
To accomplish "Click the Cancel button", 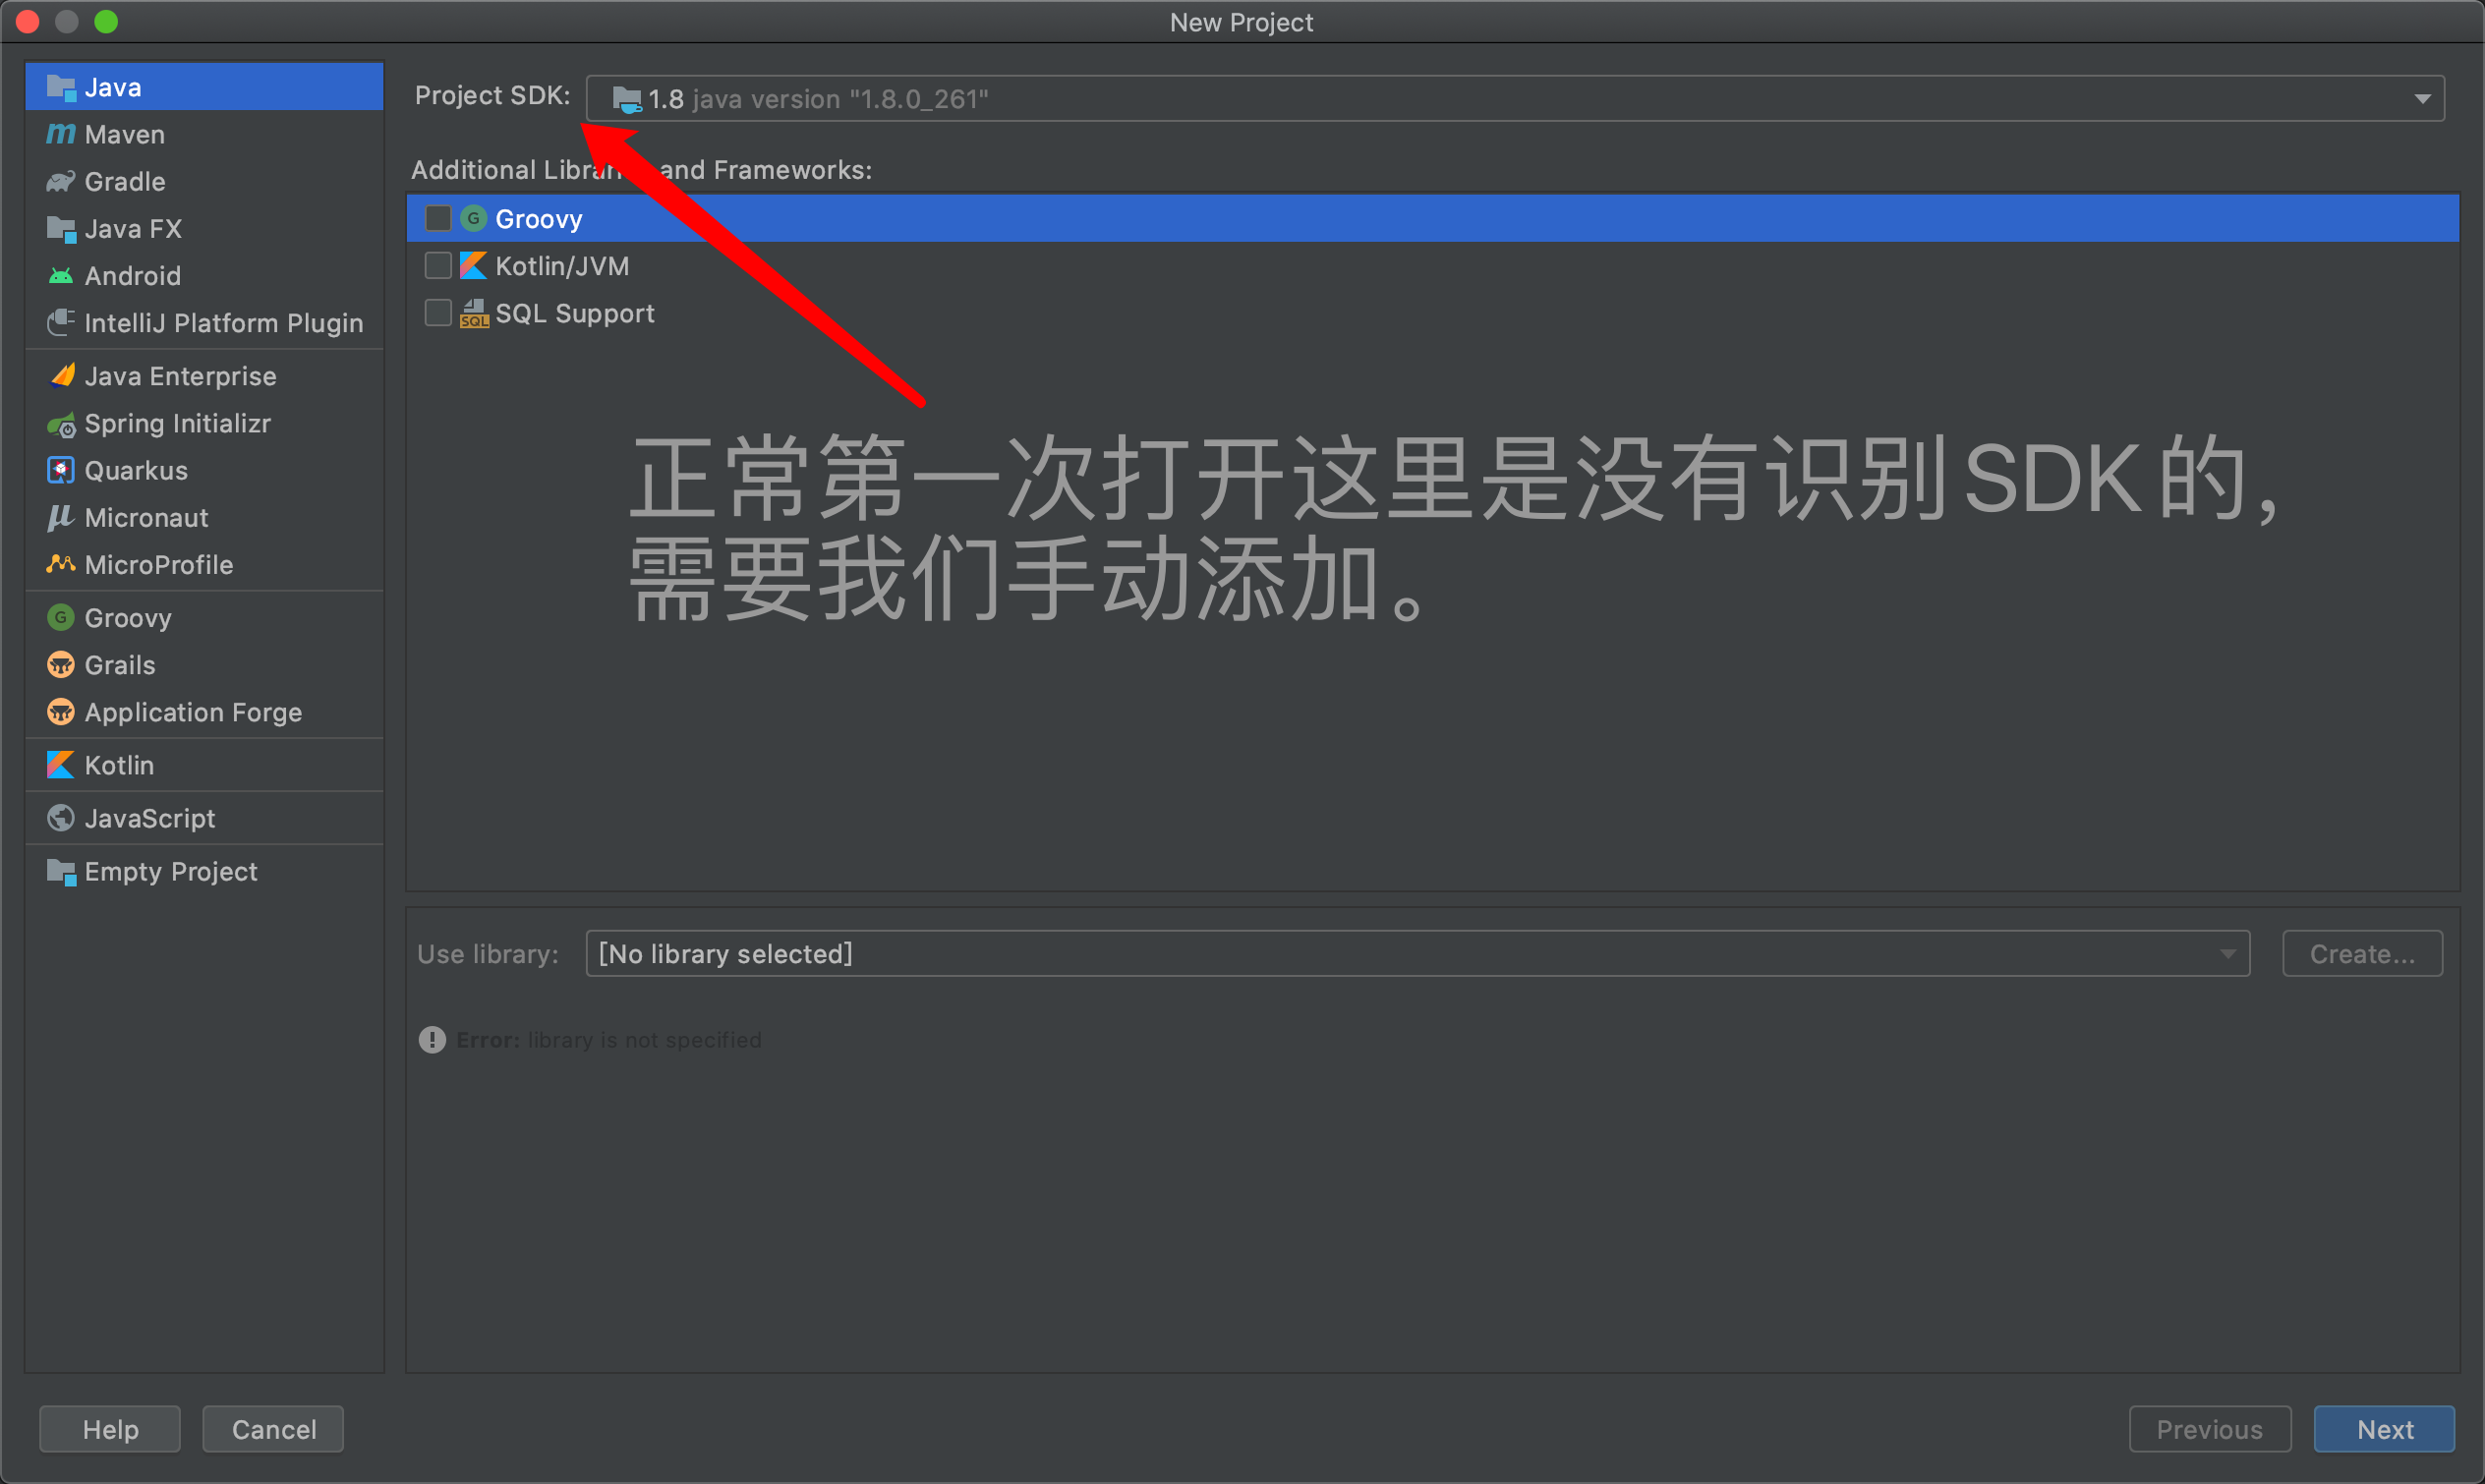I will [273, 1429].
